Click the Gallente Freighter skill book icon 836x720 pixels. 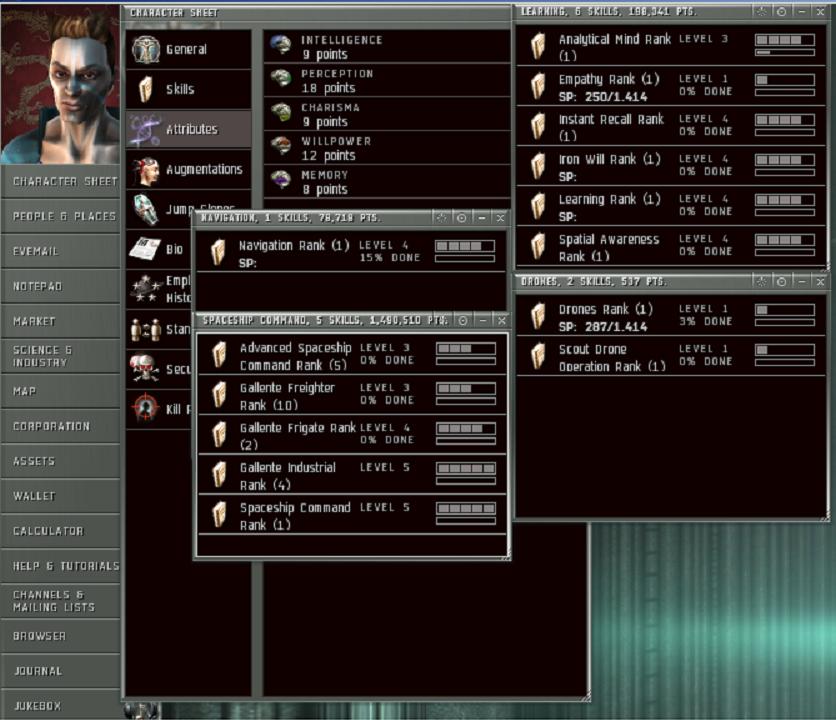pyautogui.click(x=219, y=395)
